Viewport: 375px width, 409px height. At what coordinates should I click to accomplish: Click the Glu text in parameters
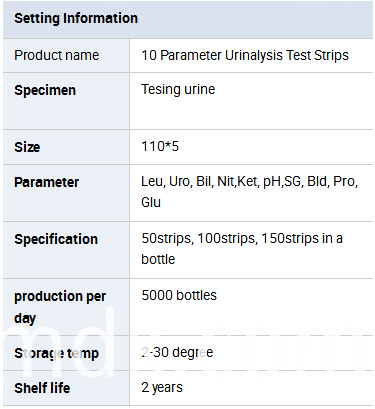coord(151,202)
